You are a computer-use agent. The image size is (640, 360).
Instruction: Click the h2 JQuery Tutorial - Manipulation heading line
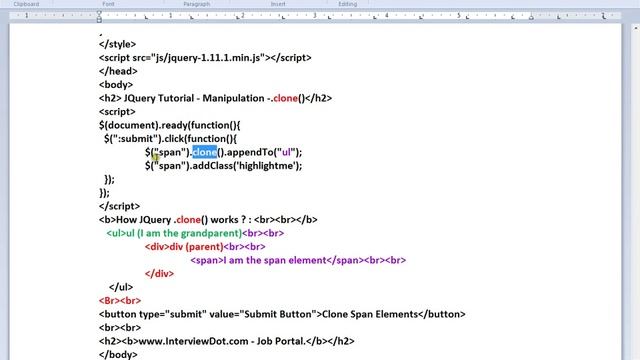pyautogui.click(x=215, y=98)
